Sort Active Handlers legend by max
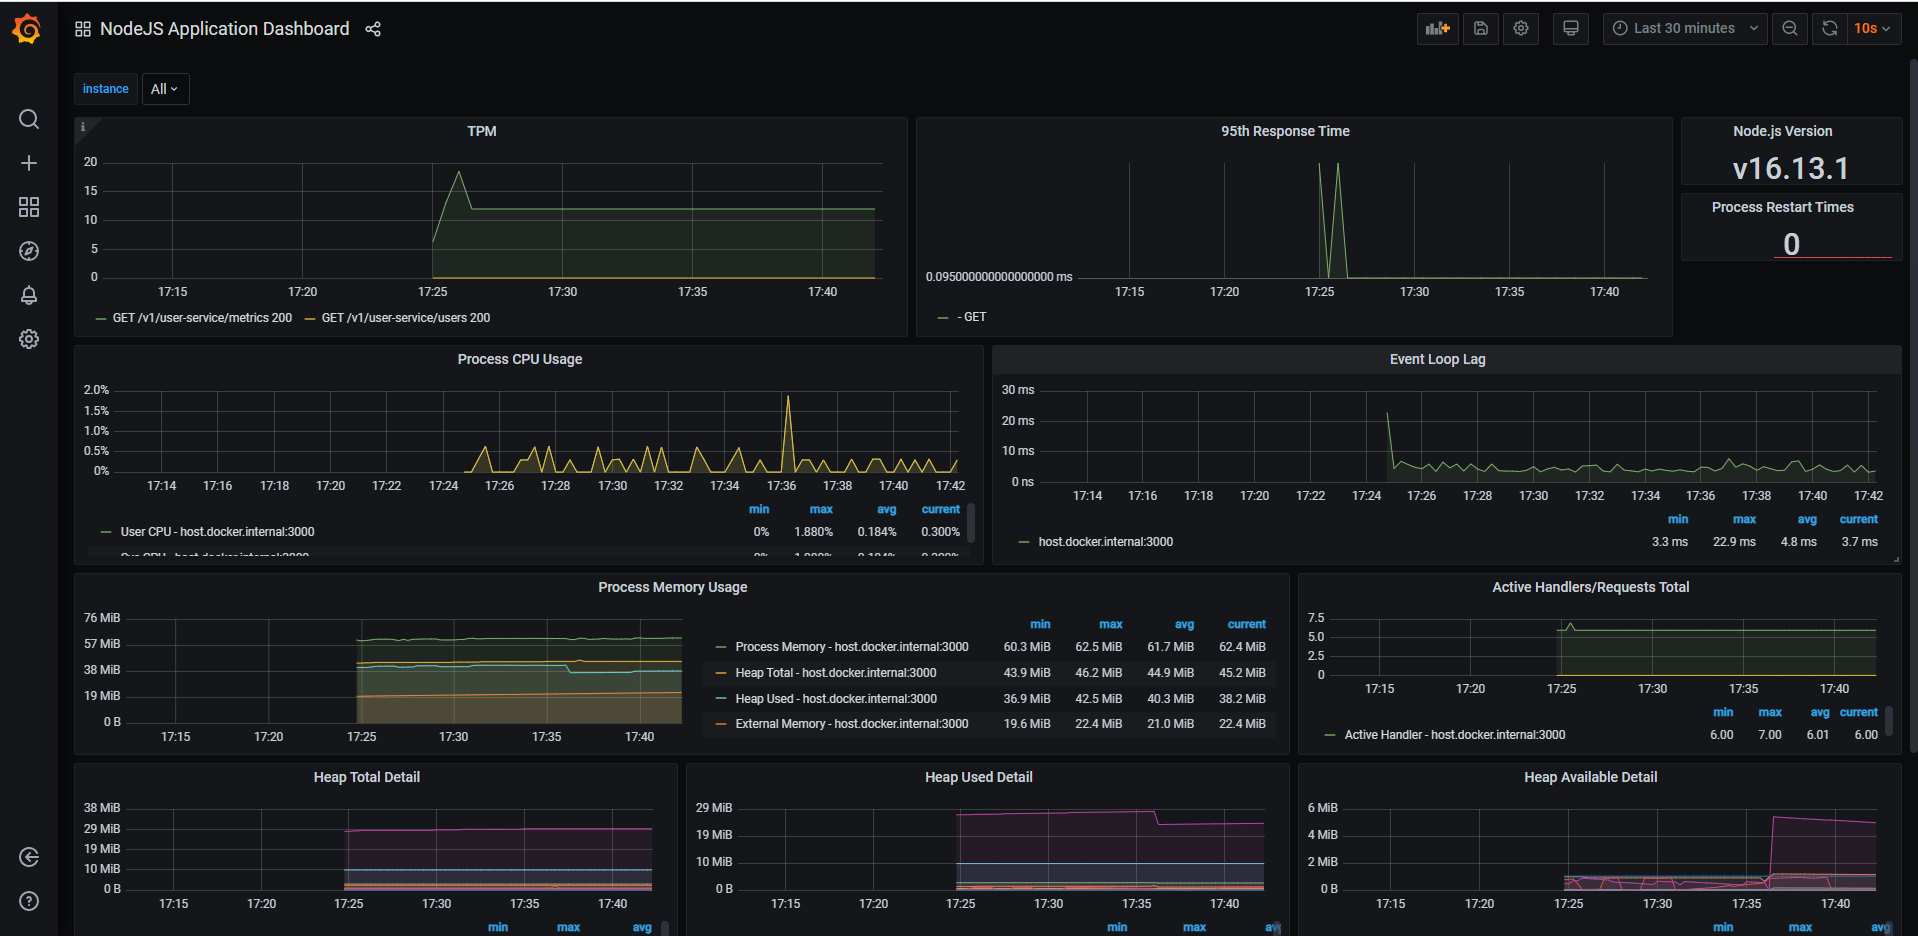Screen dimensions: 1918x936 tap(1770, 713)
